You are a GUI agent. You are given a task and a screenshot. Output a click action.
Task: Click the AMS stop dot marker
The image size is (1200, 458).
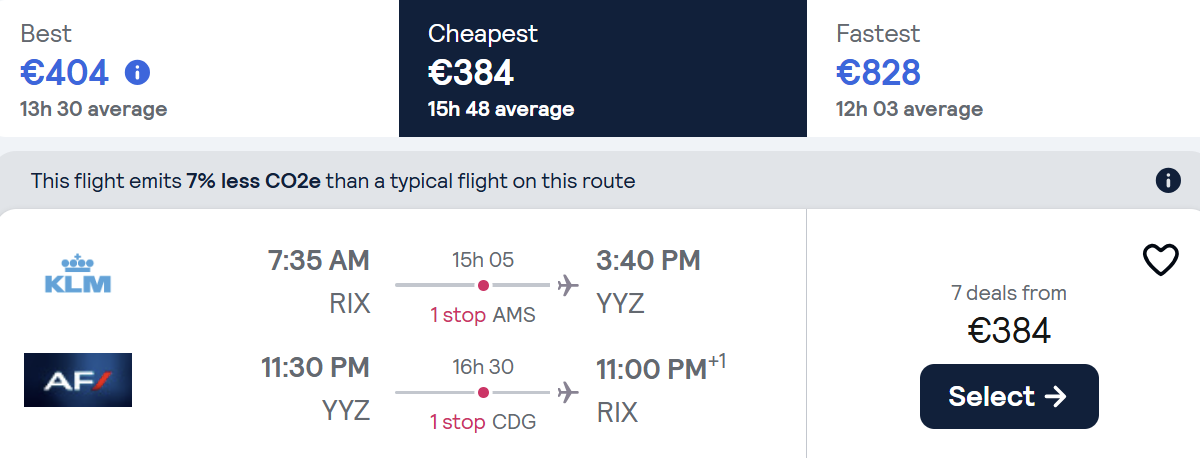[x=483, y=286]
